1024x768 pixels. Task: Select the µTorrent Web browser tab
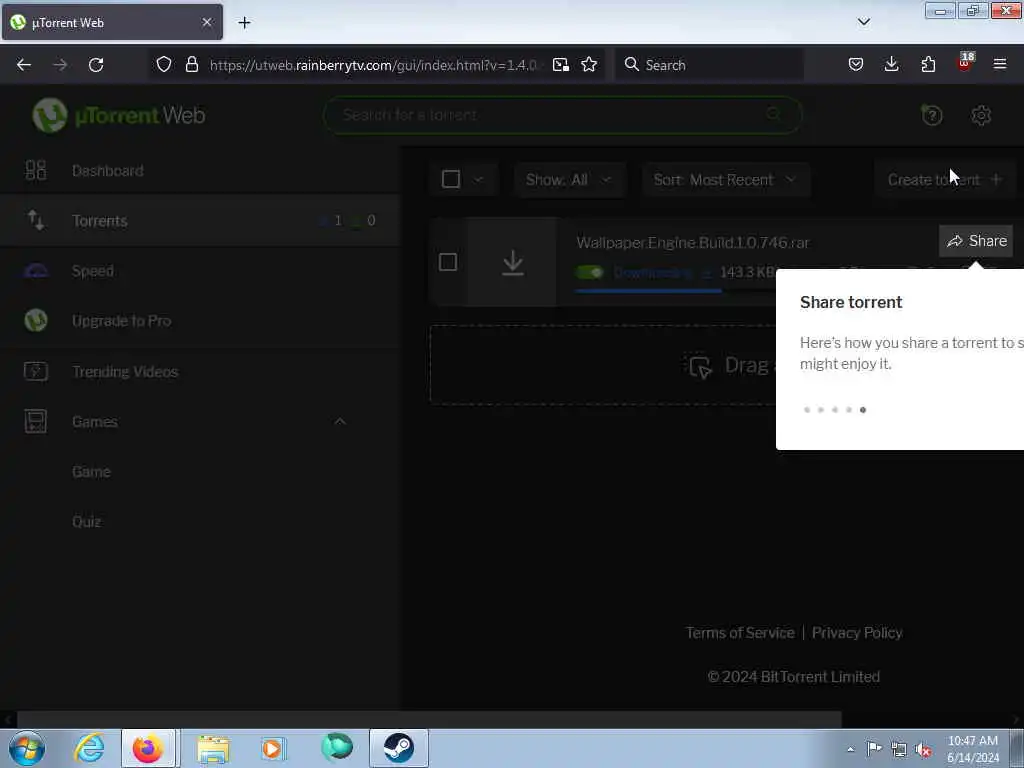(x=112, y=22)
